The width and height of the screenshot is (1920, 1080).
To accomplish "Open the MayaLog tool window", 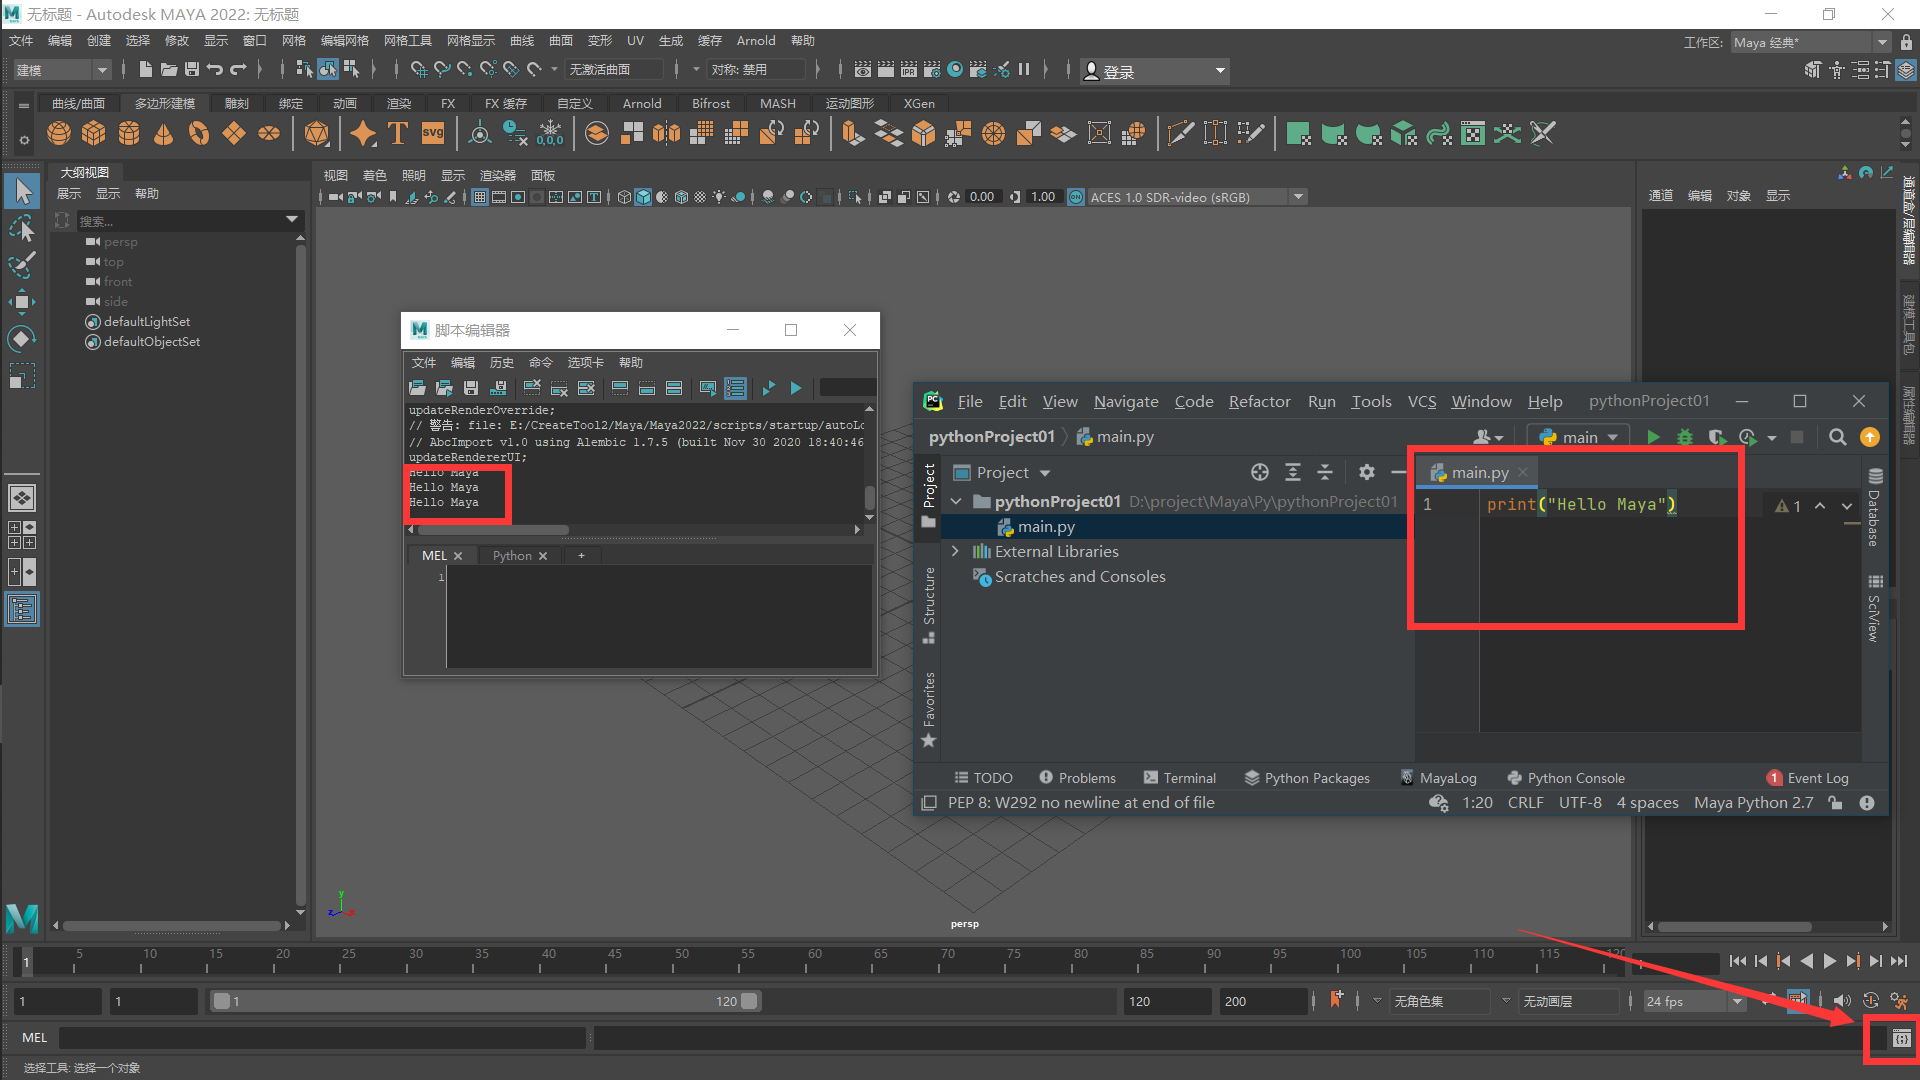I will pyautogui.click(x=1438, y=778).
